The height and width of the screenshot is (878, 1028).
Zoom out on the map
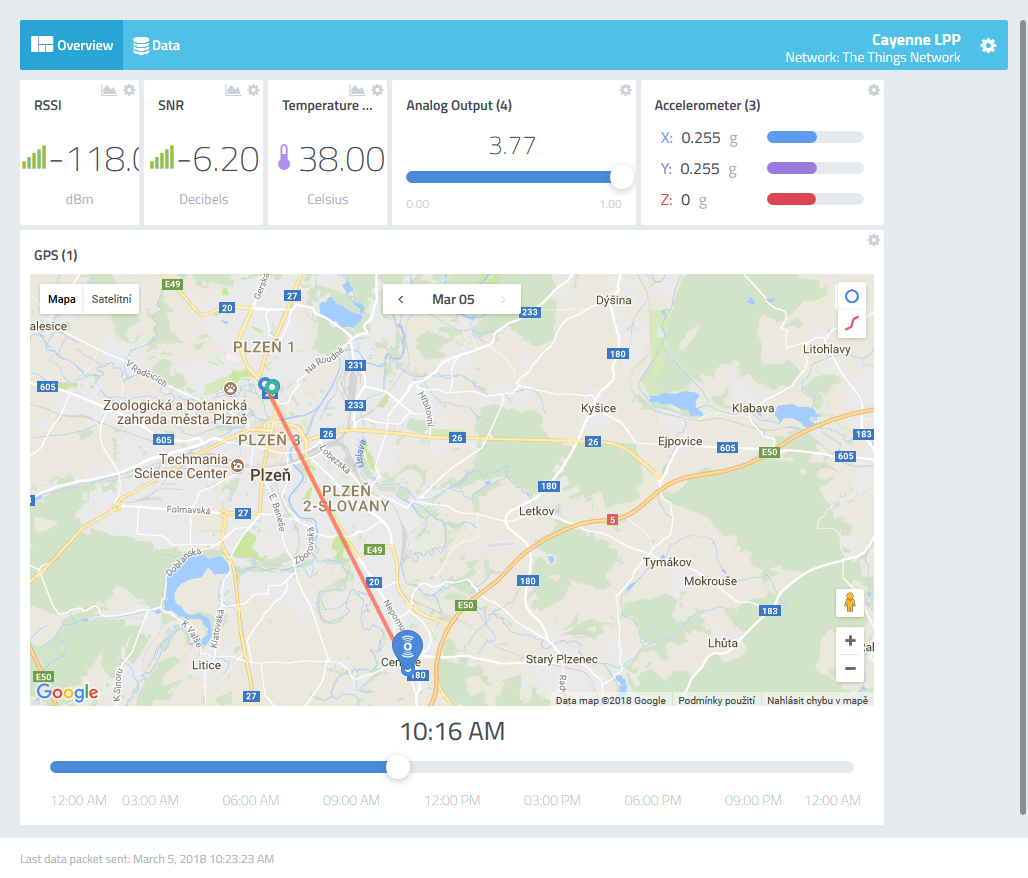tap(850, 668)
